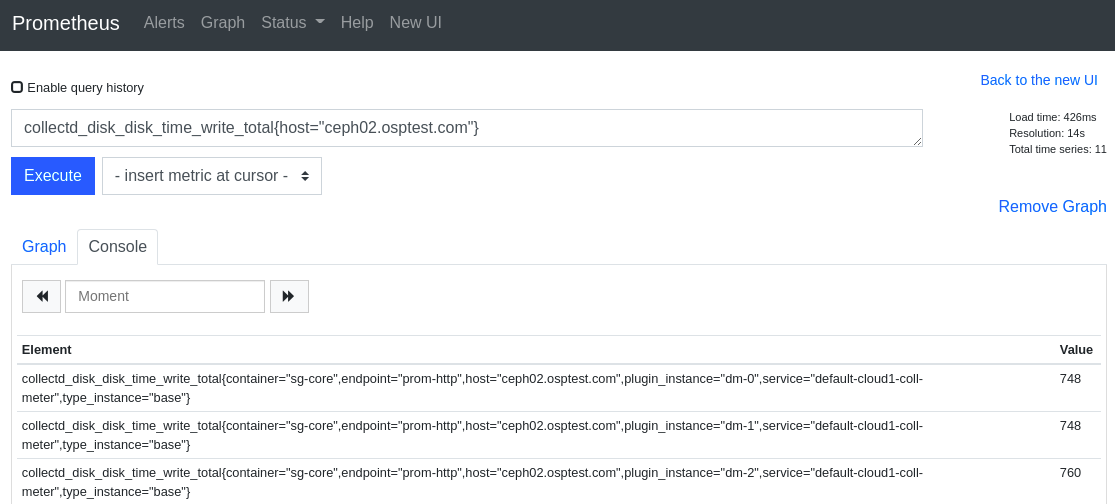This screenshot has width=1115, height=504.
Task: Select the dm-2 result row
Action: click(562, 482)
